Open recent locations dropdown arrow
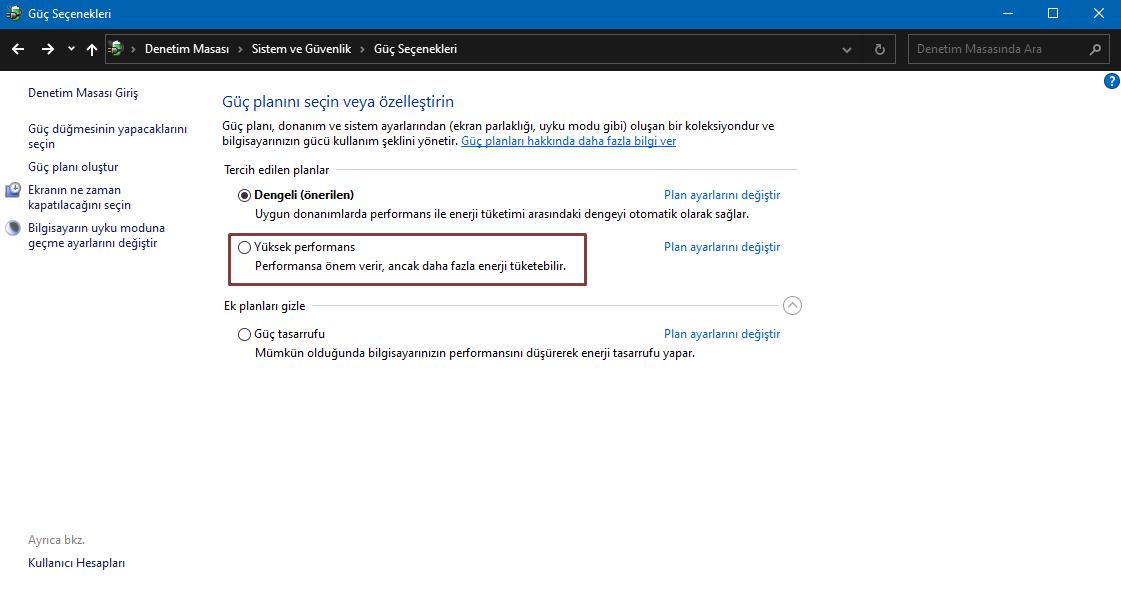Screen dimensions: 1121x589 [x=71, y=49]
